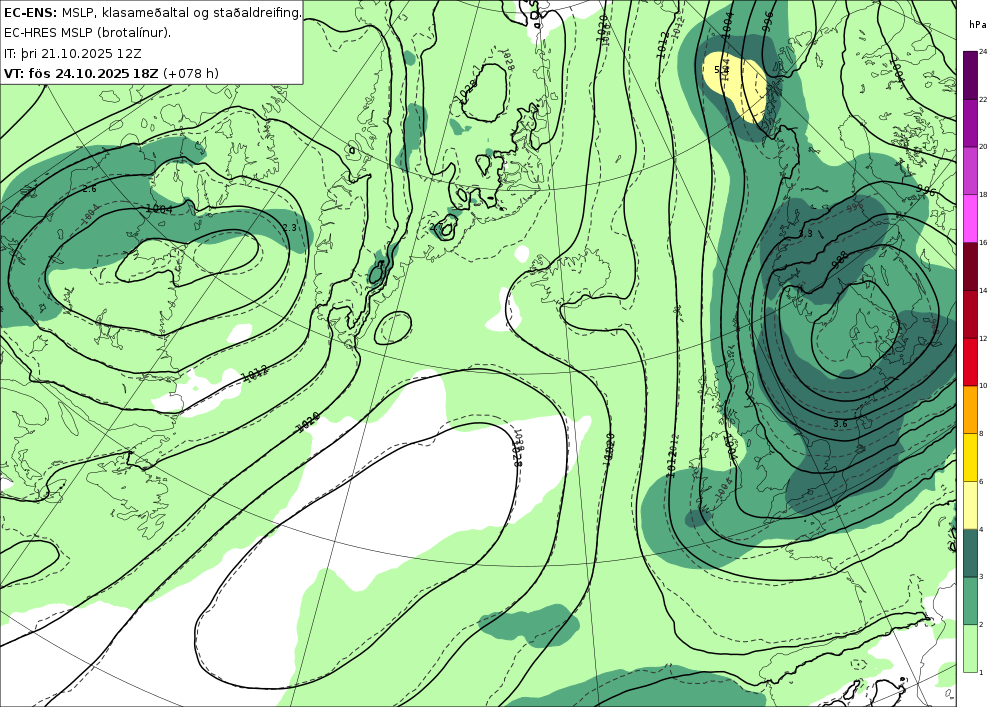
Task: Pick the bright yellow 6–8 hPa legend band
Action: tap(971, 457)
